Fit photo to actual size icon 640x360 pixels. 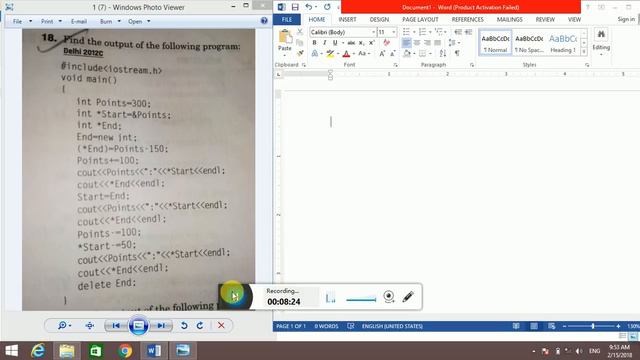pyautogui.click(x=90, y=325)
